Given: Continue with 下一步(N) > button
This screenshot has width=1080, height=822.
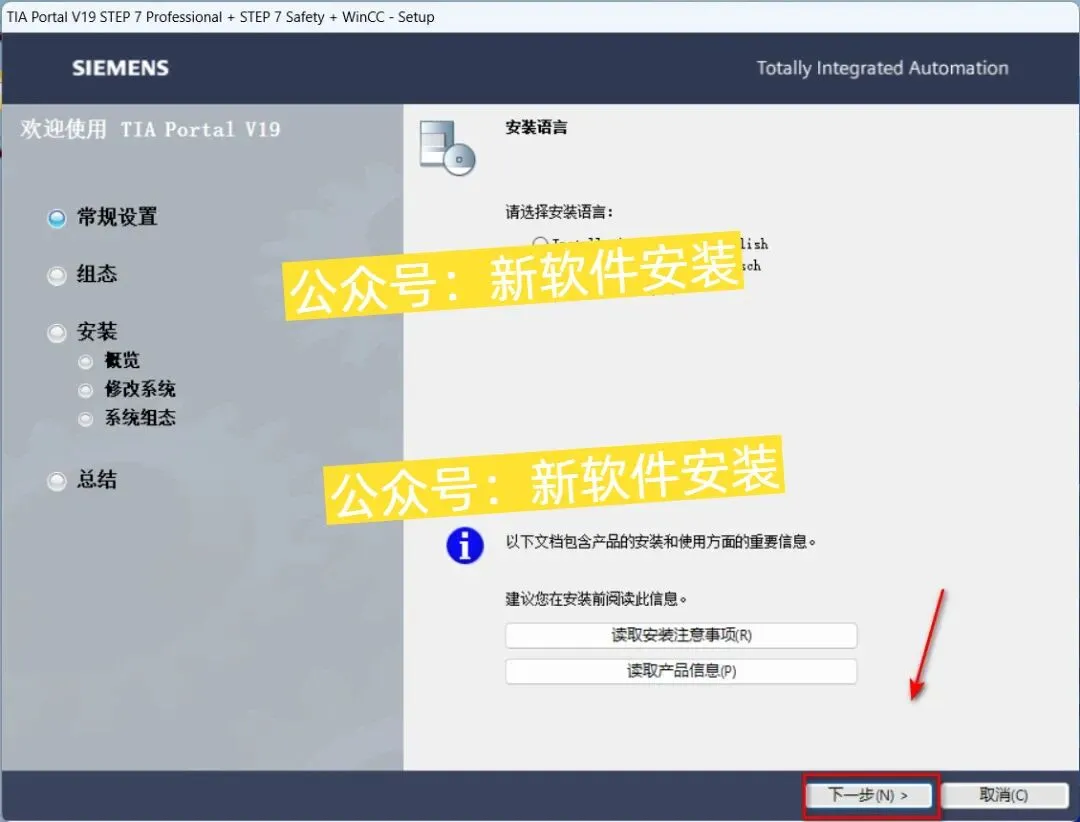Looking at the screenshot, I should click(869, 795).
